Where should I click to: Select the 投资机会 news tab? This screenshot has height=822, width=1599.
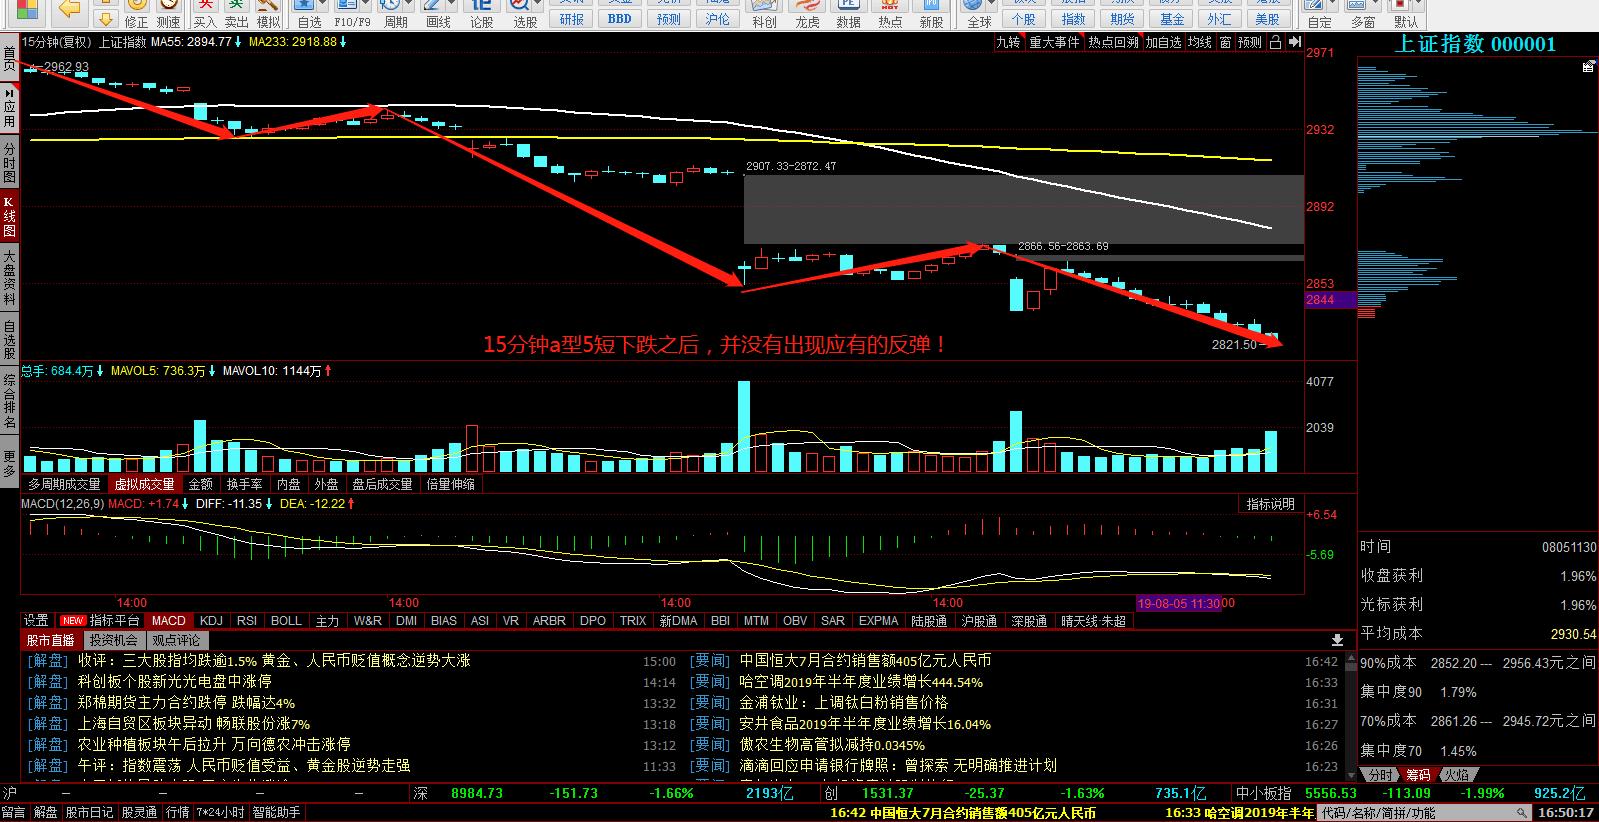113,640
